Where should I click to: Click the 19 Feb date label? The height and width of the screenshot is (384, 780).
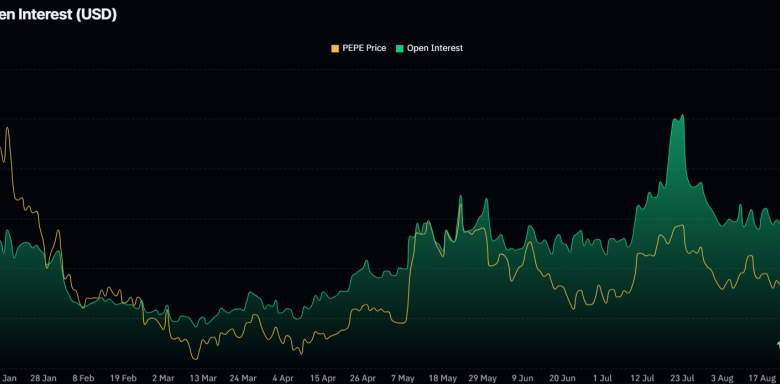(123, 379)
